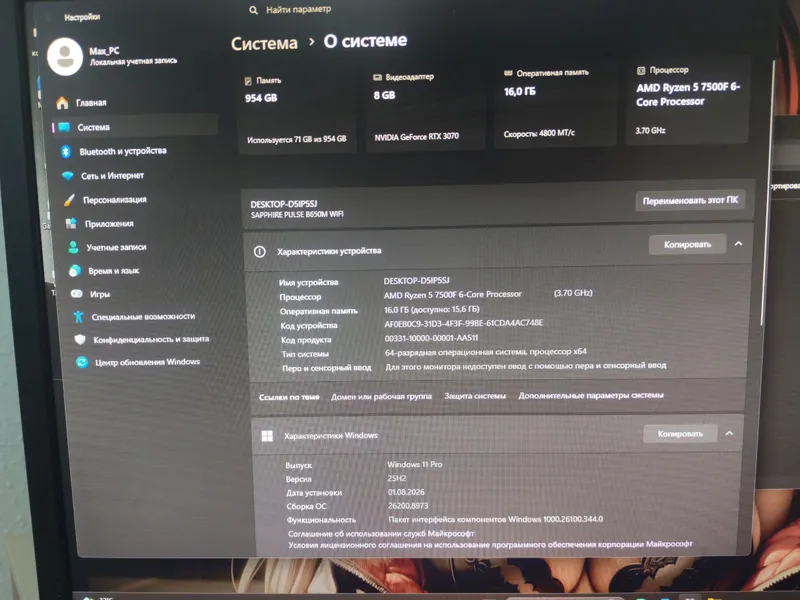
Task: Click the Скорость: 4800 МТ/с text
Action: pos(539,134)
